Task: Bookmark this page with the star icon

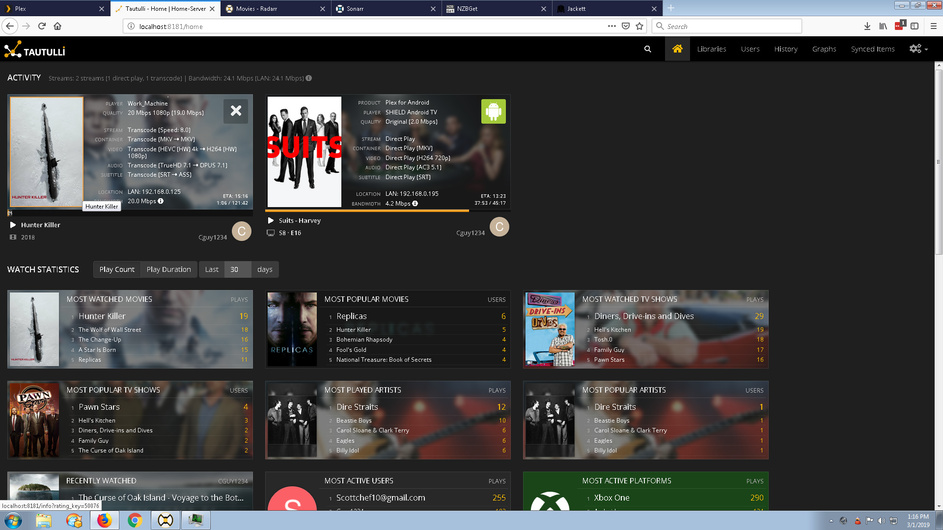Action: coord(639,26)
